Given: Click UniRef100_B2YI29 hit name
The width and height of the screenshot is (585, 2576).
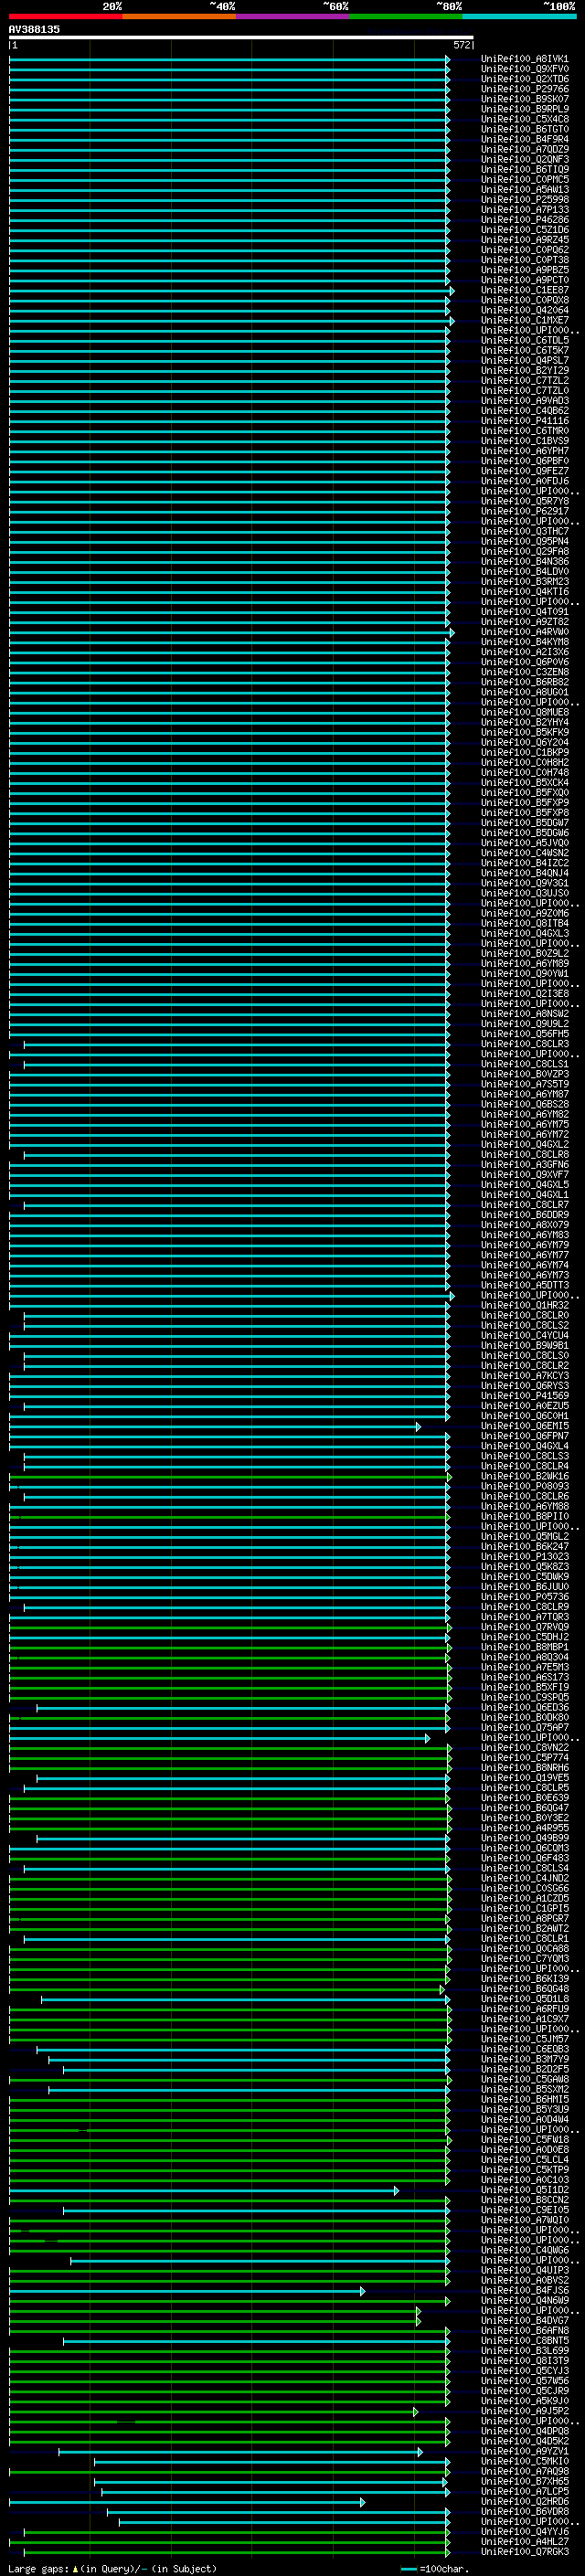Looking at the screenshot, I should tap(525, 370).
